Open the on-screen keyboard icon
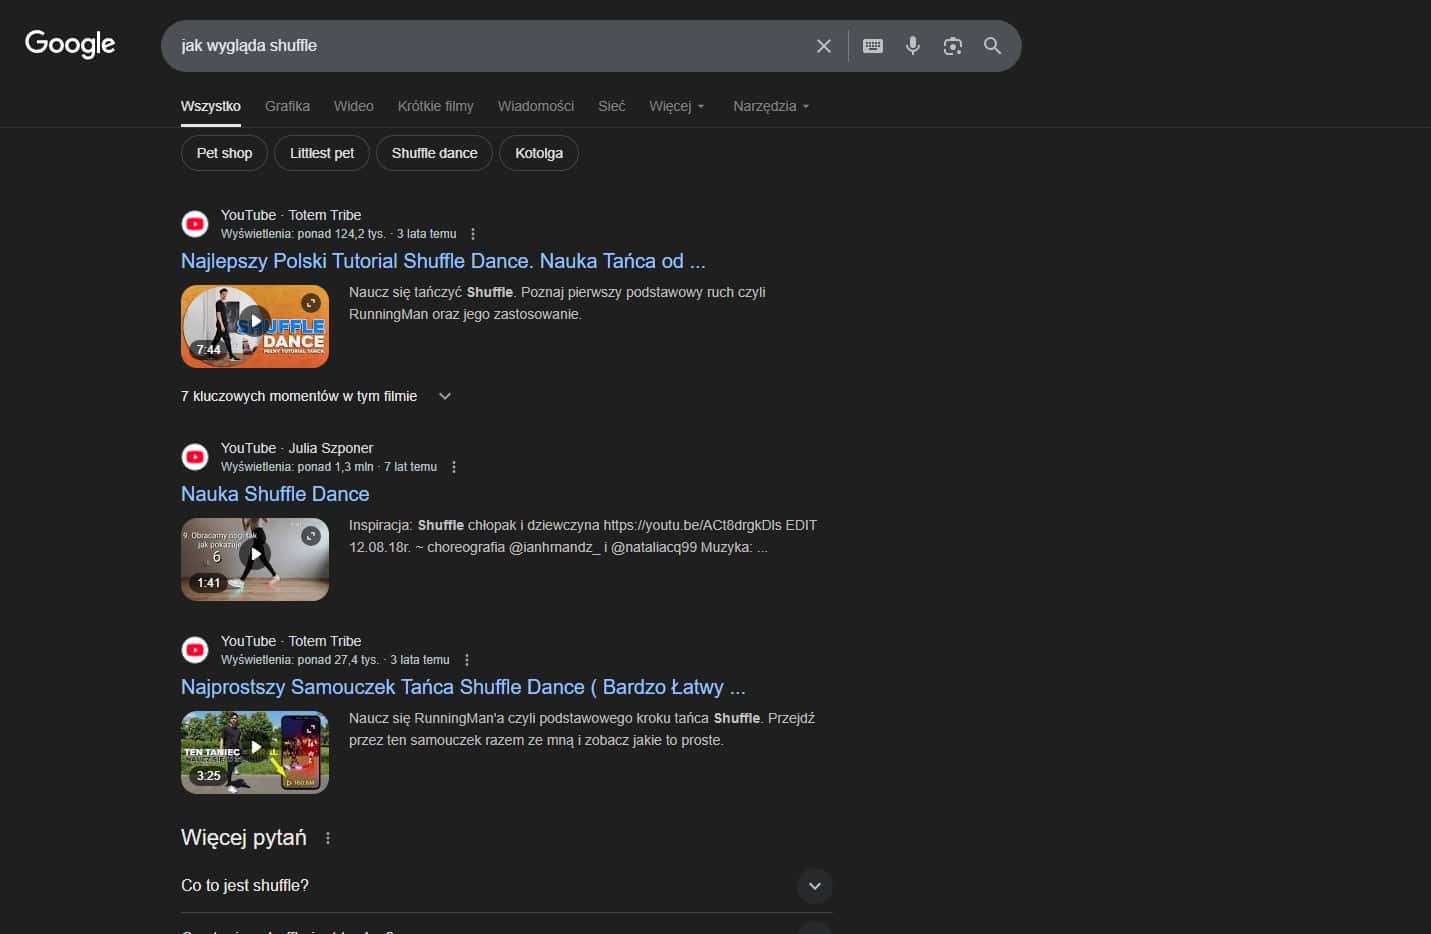Screen dimensions: 1431x934 coord(872,46)
